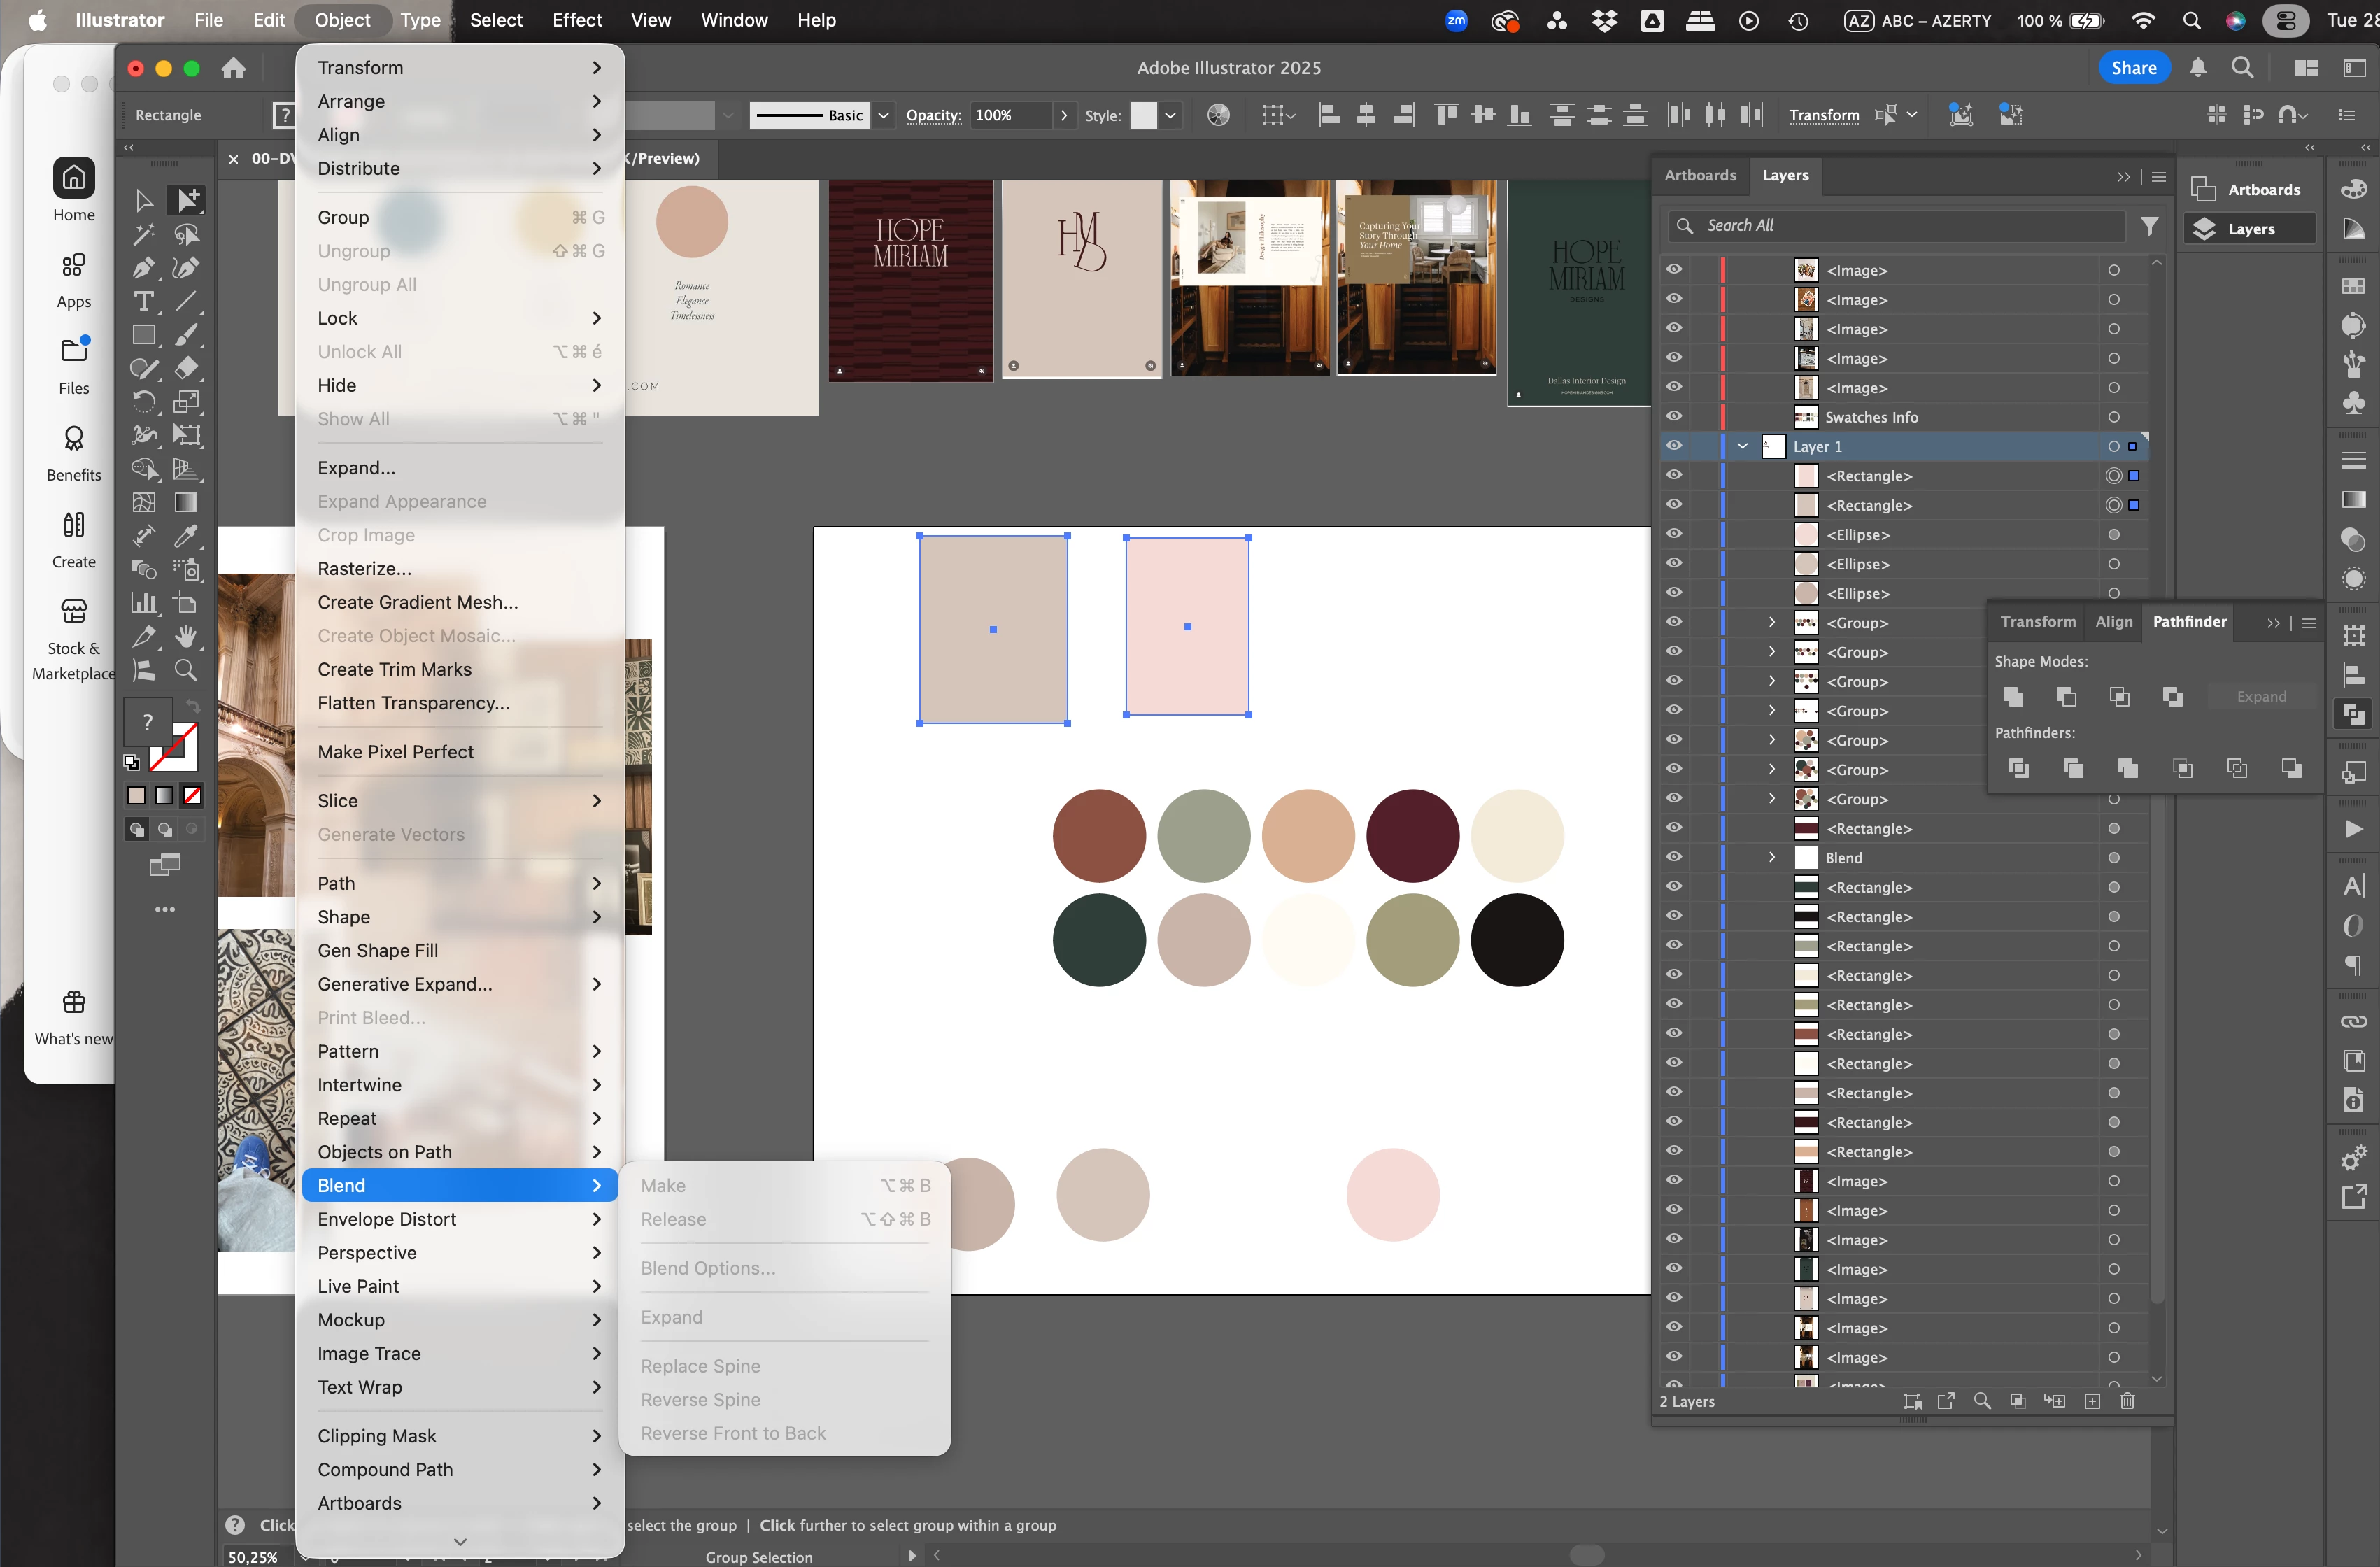This screenshot has height=1567, width=2380.
Task: Select the Hand tool
Action: click(x=186, y=636)
